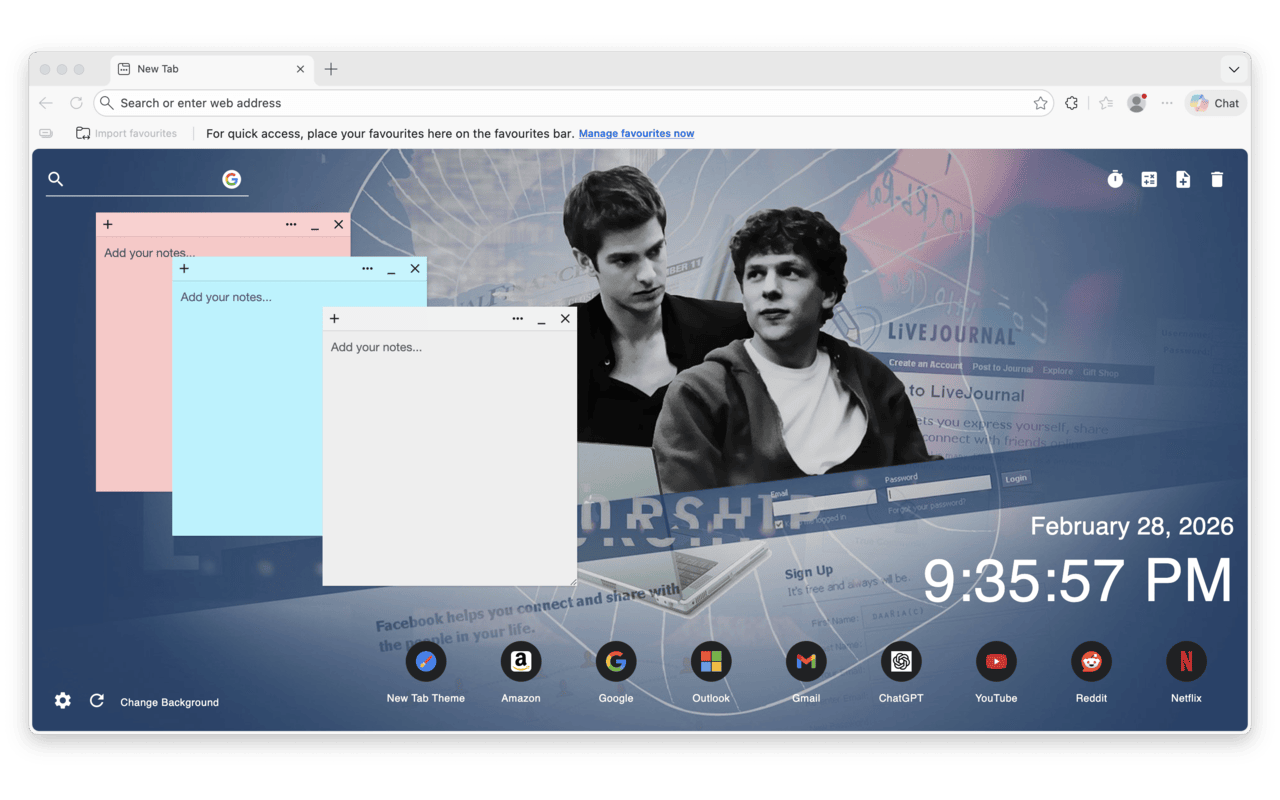Open the Netflix shortcut
The width and height of the screenshot is (1280, 800).
coord(1186,661)
